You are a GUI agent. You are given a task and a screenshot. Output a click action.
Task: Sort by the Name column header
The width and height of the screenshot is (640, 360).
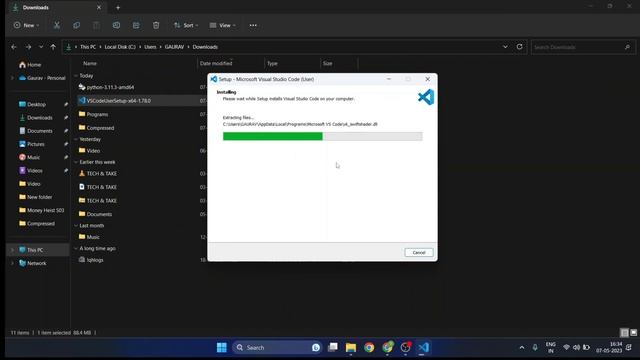[x=90, y=63]
